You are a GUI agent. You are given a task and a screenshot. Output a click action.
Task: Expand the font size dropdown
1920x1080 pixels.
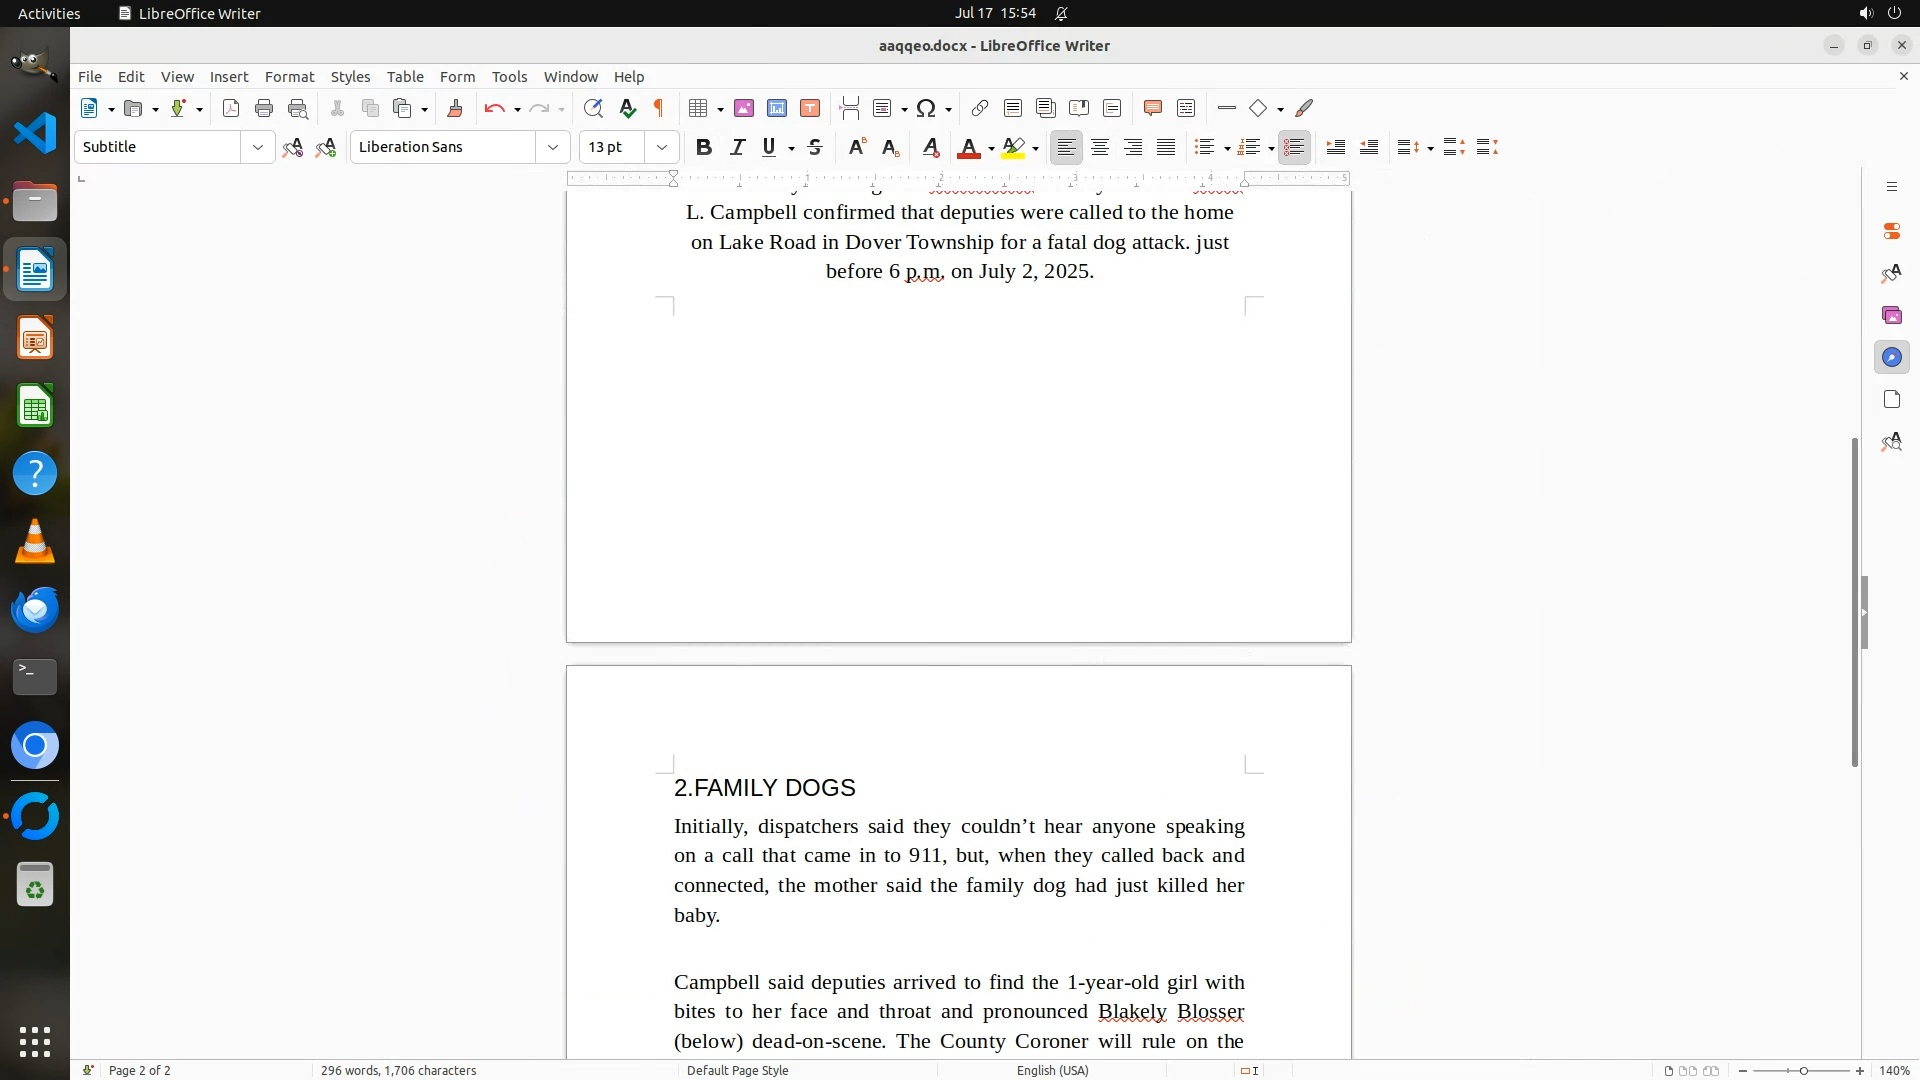[x=661, y=148]
